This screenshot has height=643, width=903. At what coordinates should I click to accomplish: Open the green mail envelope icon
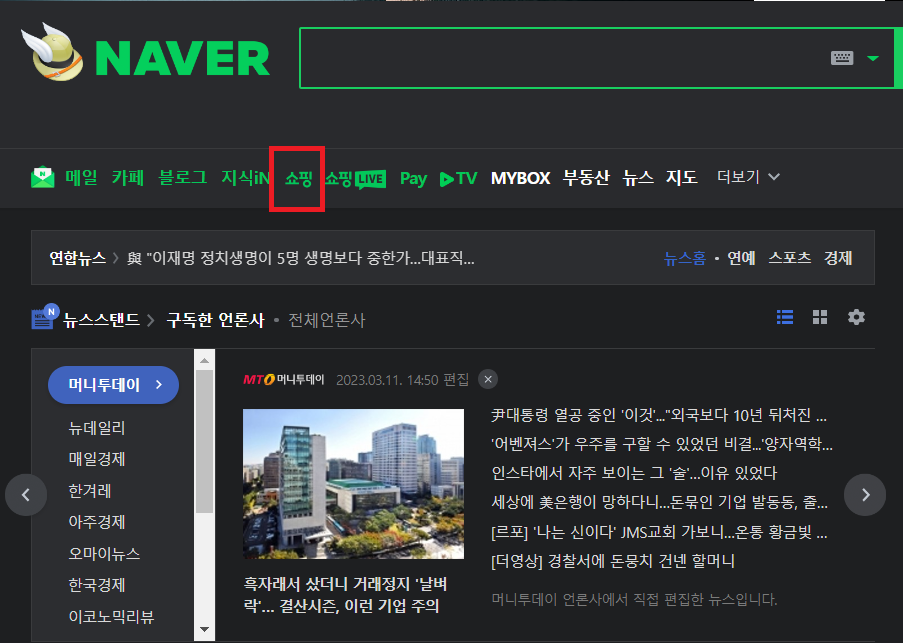pyautogui.click(x=43, y=177)
